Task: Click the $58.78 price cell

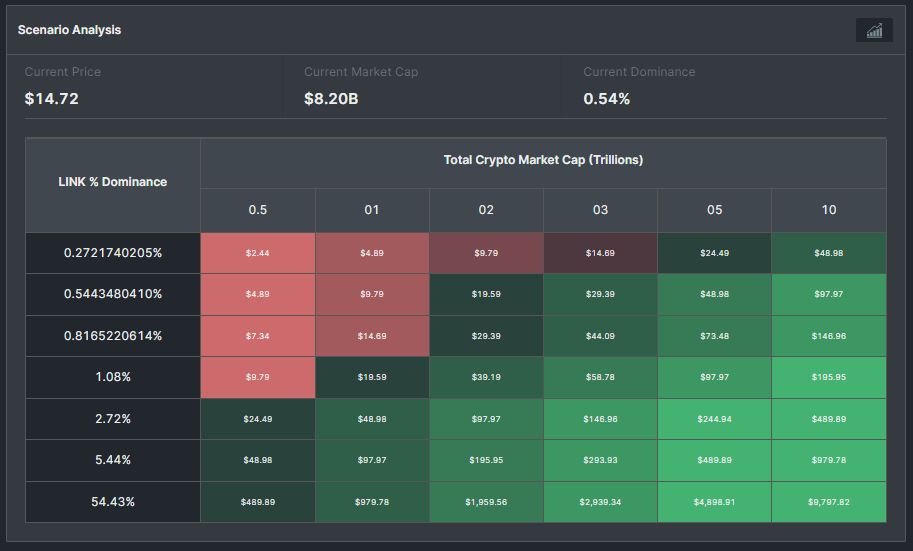Action: (600, 377)
